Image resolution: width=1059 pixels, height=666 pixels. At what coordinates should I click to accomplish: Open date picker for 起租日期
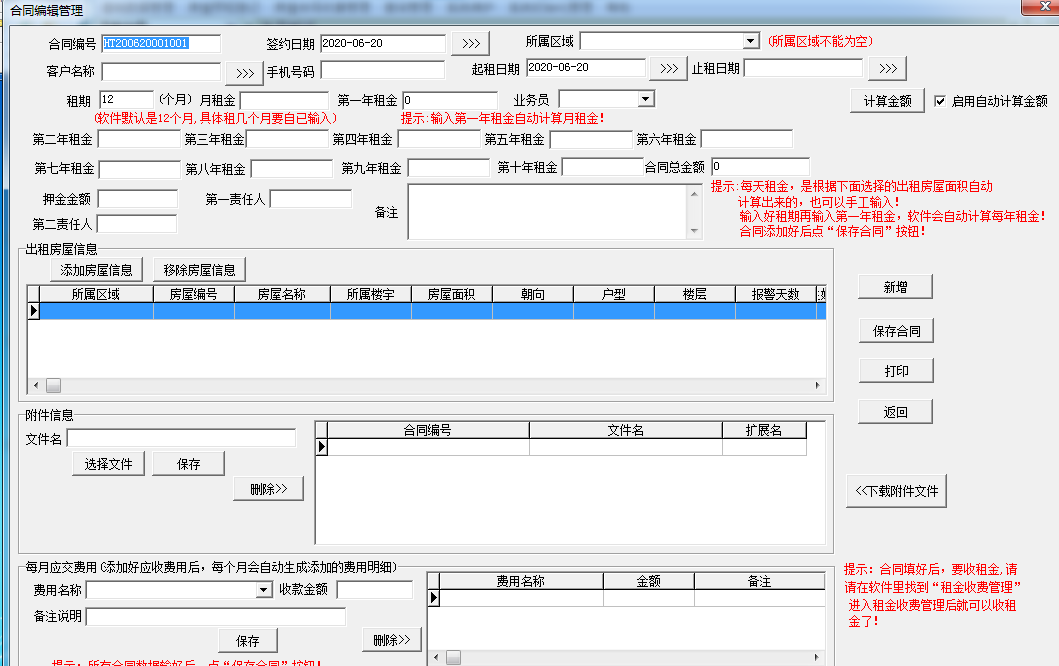(x=669, y=68)
